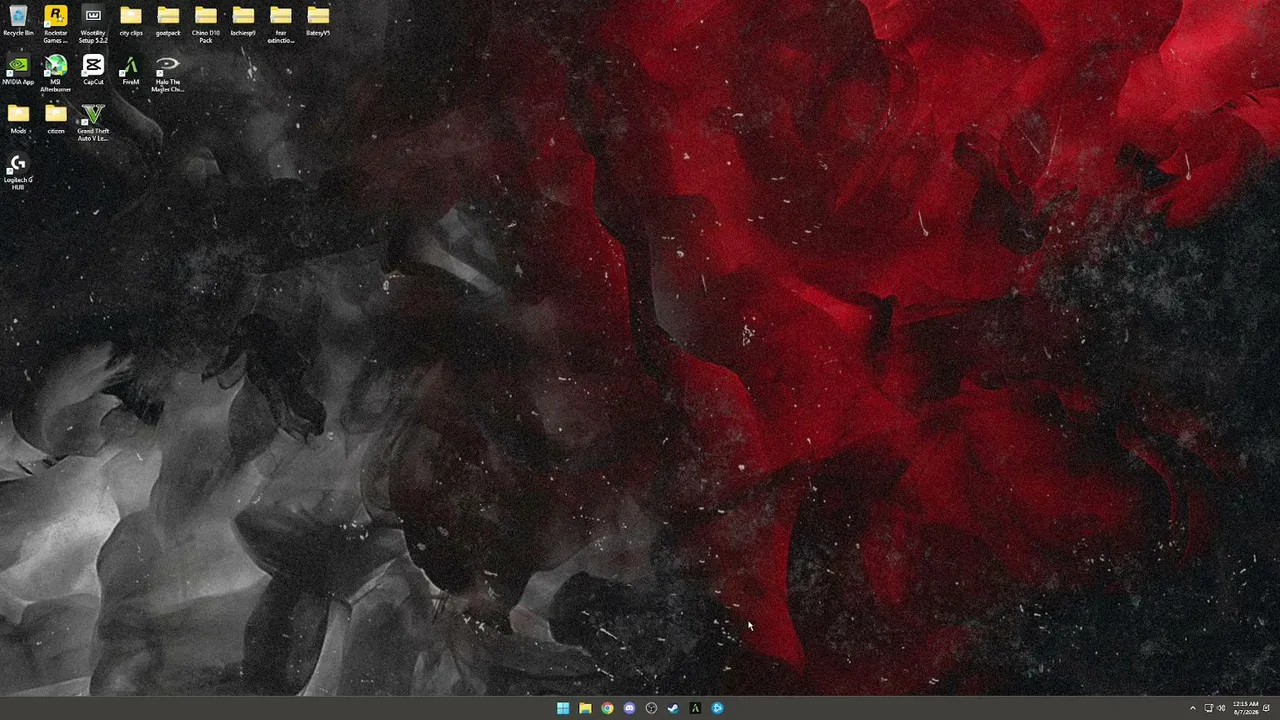The image size is (1280, 720).
Task: Open the round gray taskbar app icon
Action: (651, 708)
